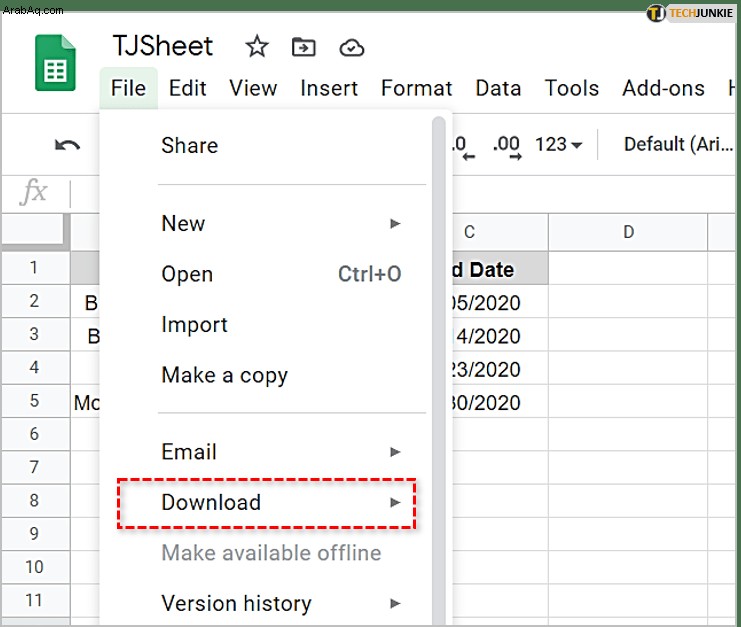
Task: Open the Default (Arial) font dropdown
Action: point(678,144)
